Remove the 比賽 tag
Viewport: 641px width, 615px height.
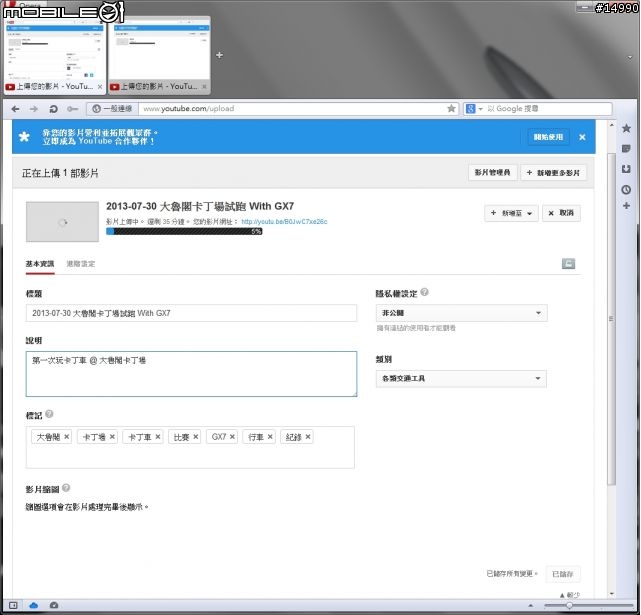pyautogui.click(x=195, y=437)
